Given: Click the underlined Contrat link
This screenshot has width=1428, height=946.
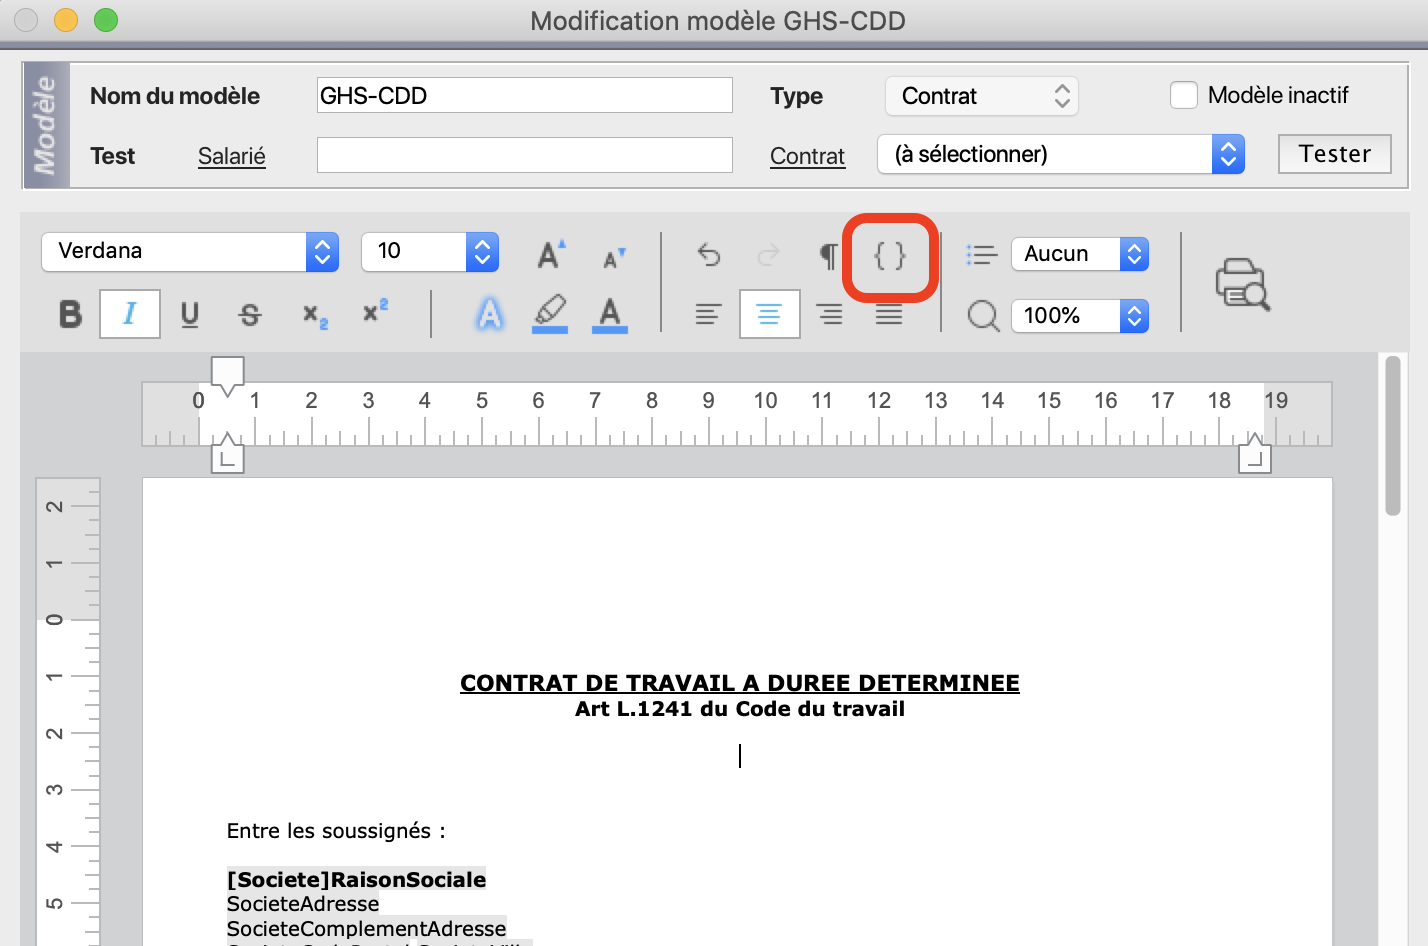Looking at the screenshot, I should [807, 156].
